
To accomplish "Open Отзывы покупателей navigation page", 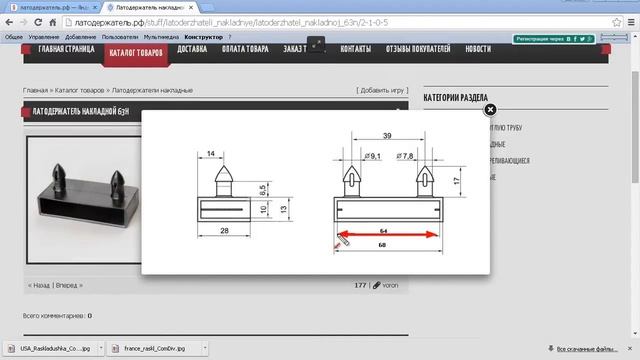I will pos(418,49).
